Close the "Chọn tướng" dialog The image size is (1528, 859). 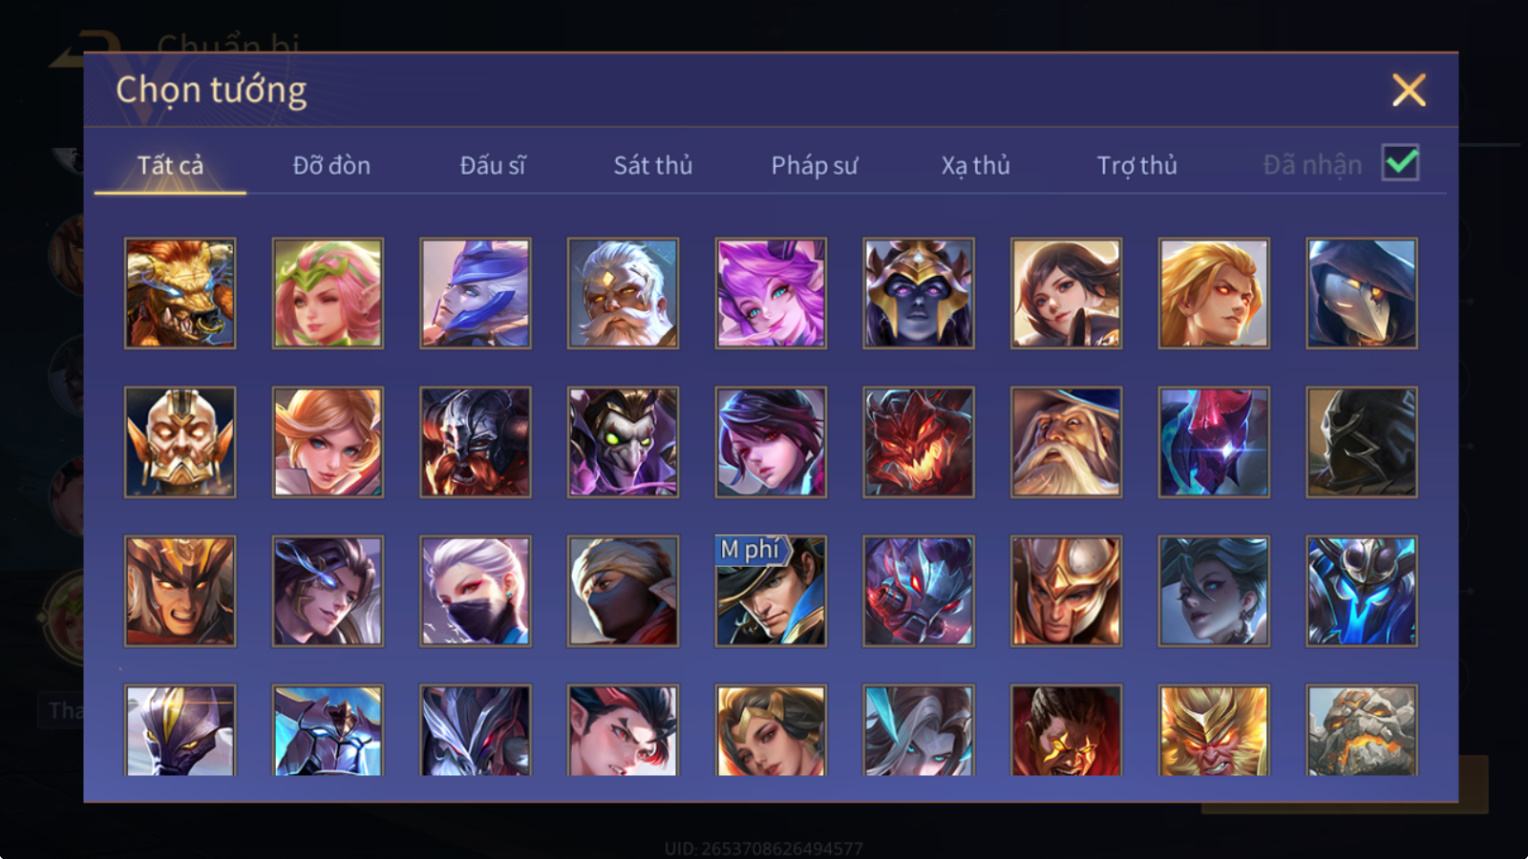tap(1409, 90)
